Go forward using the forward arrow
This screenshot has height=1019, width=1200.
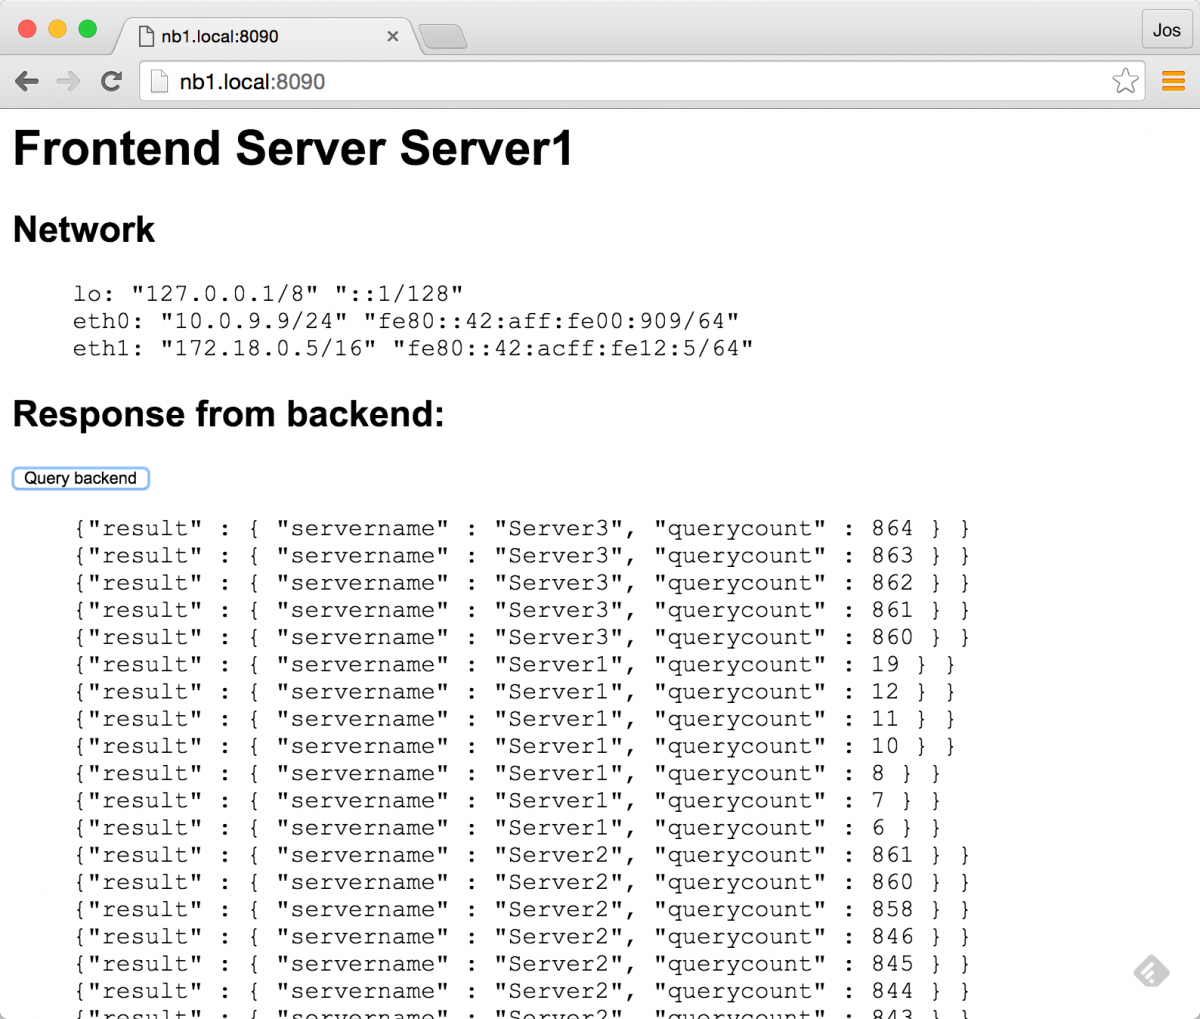[68, 81]
